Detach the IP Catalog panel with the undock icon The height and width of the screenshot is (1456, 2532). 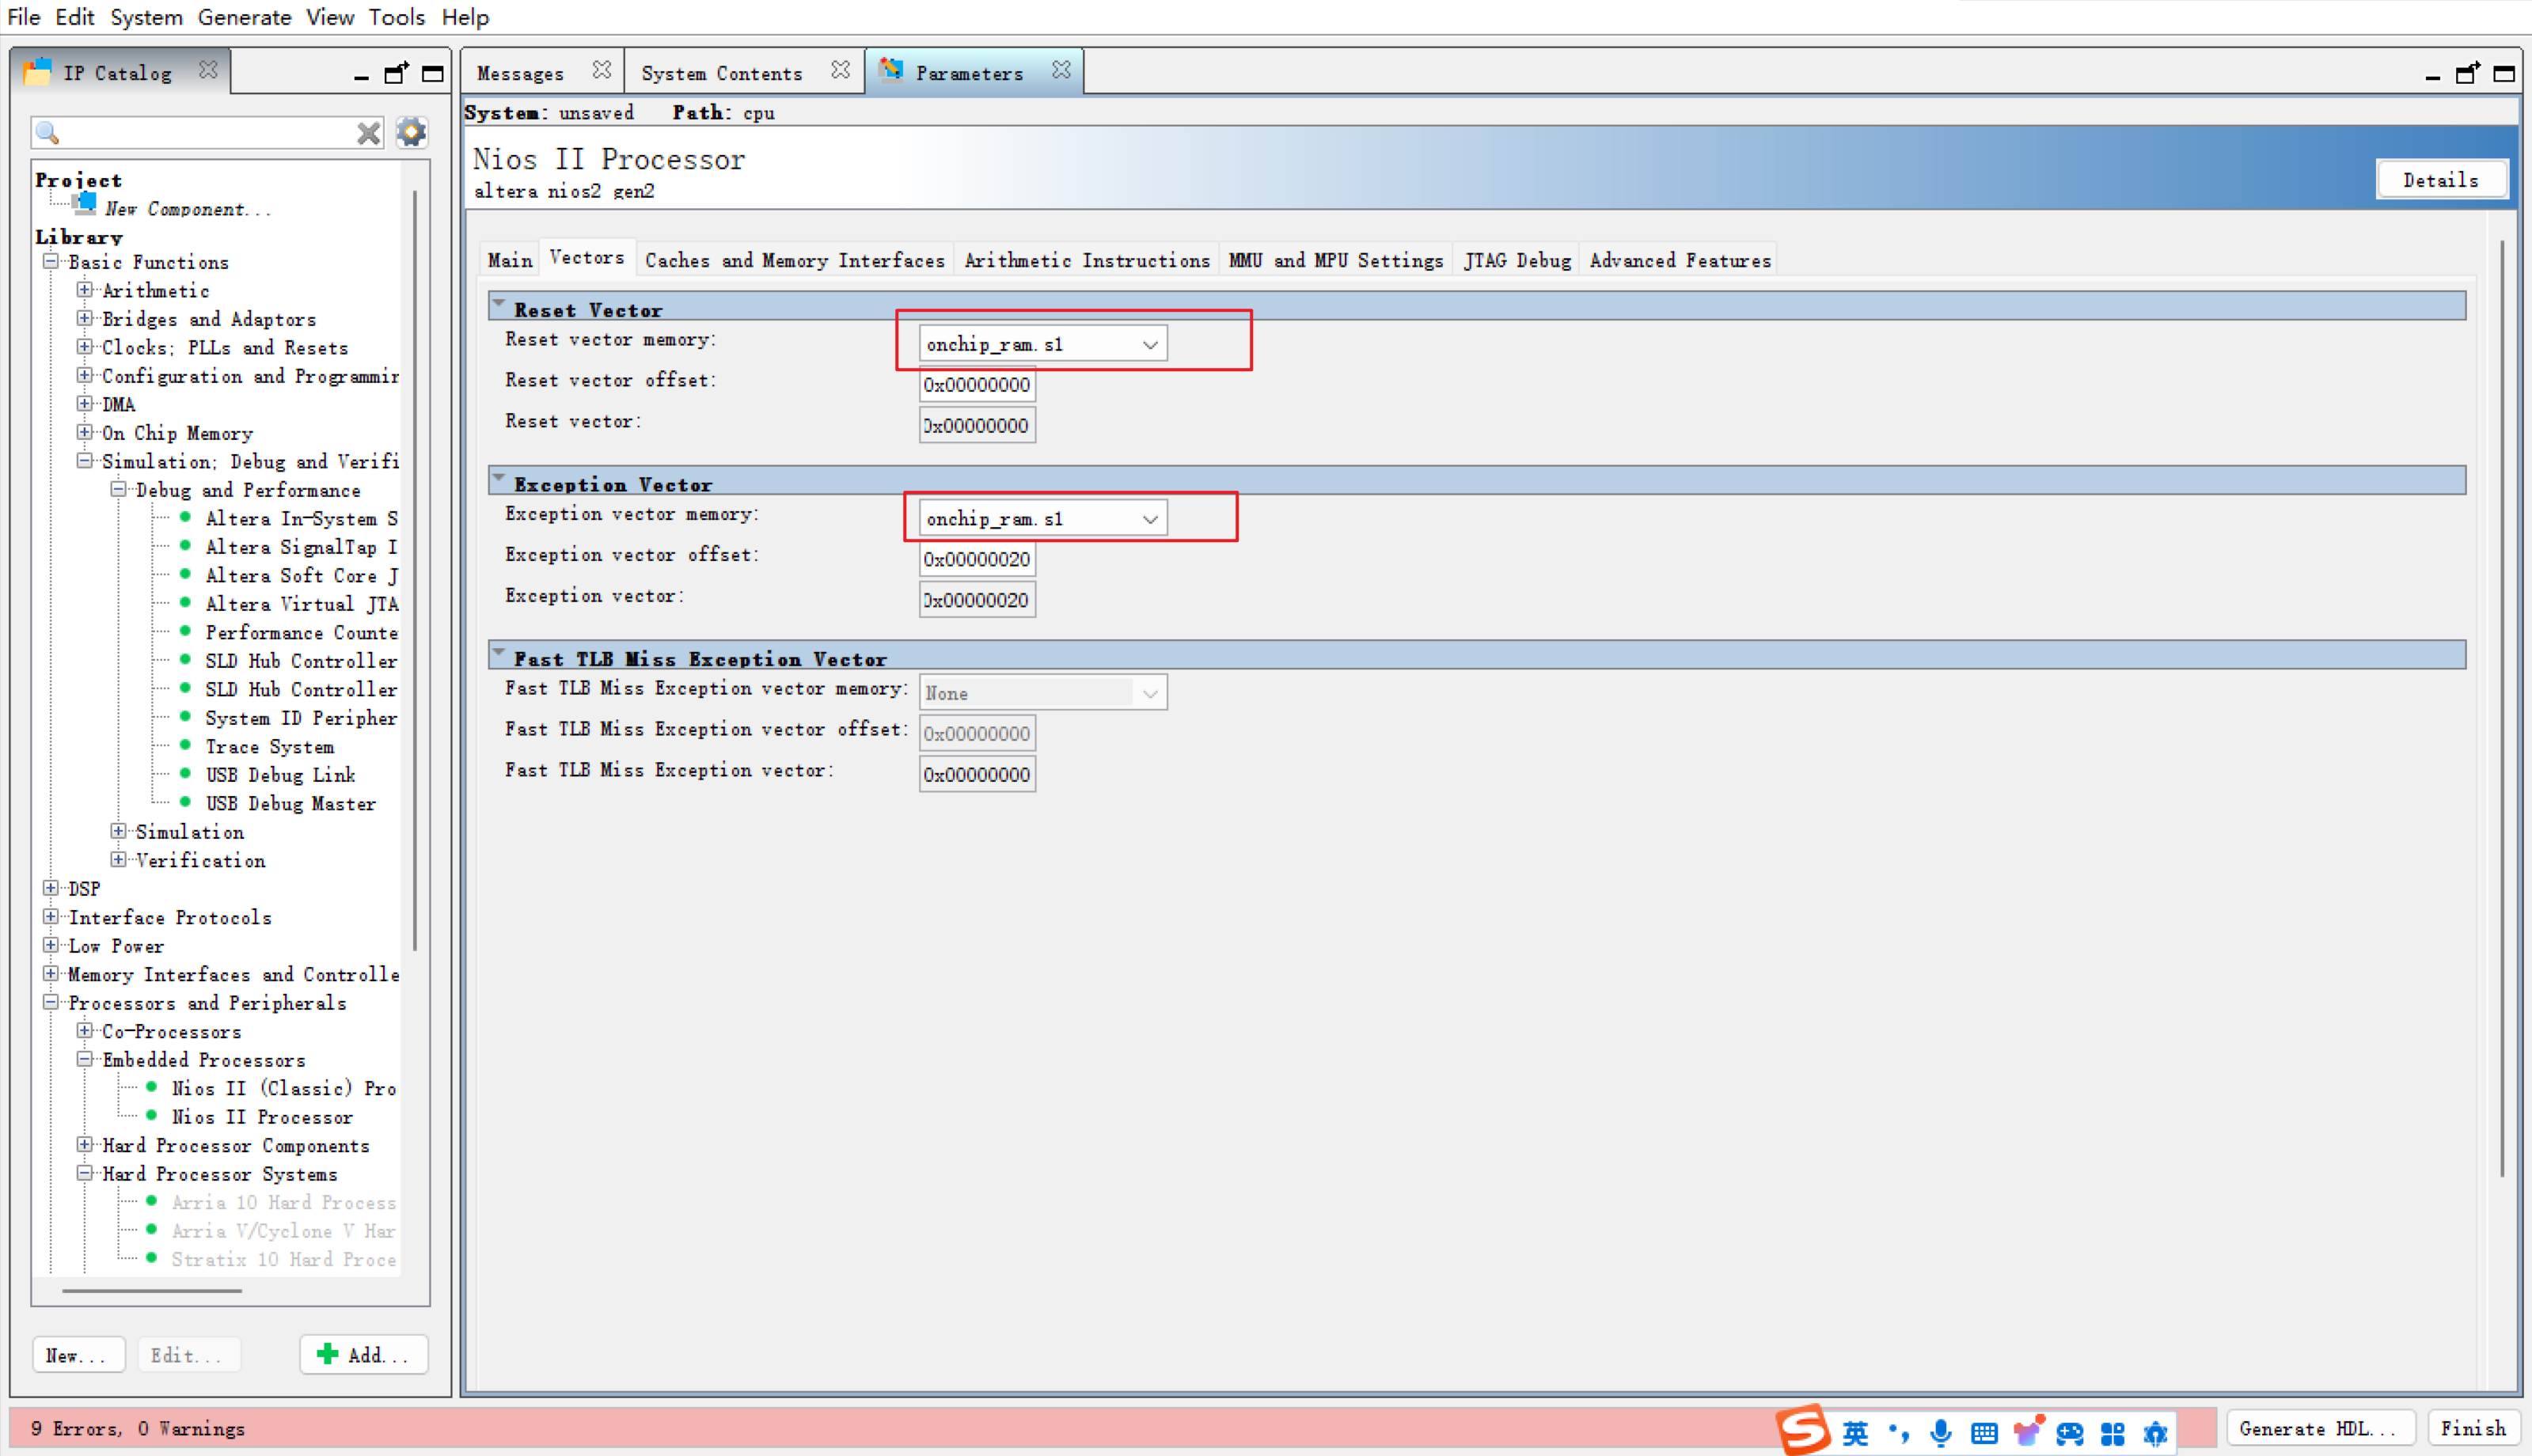pos(397,73)
